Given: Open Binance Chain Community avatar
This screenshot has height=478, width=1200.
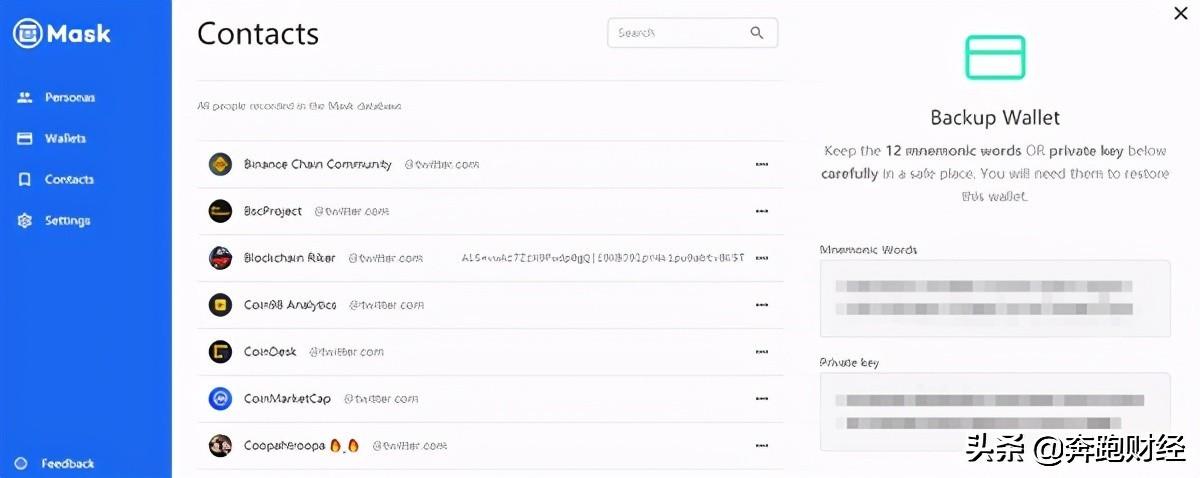Looking at the screenshot, I should coord(220,164).
